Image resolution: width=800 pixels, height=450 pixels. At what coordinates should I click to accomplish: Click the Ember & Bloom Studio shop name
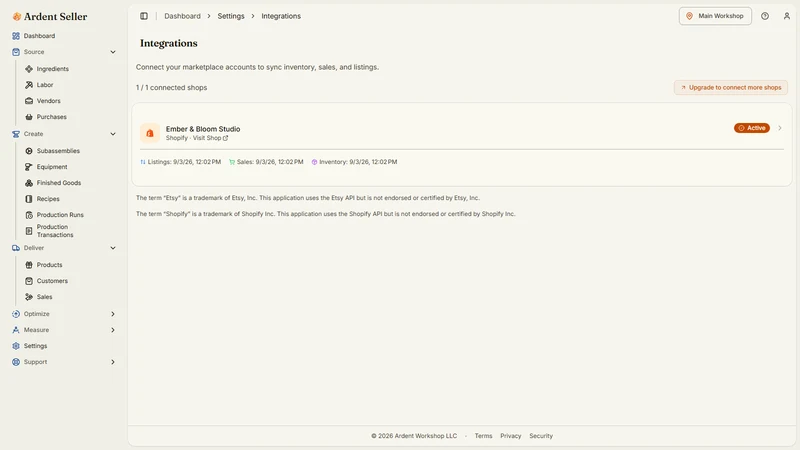tap(203, 129)
